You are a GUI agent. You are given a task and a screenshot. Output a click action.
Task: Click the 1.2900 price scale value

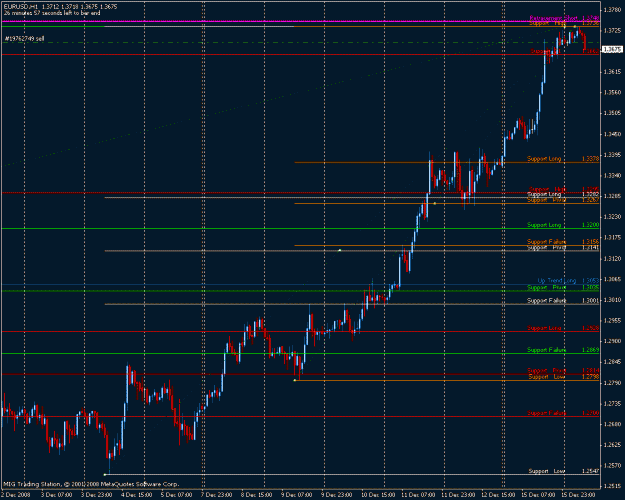pos(612,341)
